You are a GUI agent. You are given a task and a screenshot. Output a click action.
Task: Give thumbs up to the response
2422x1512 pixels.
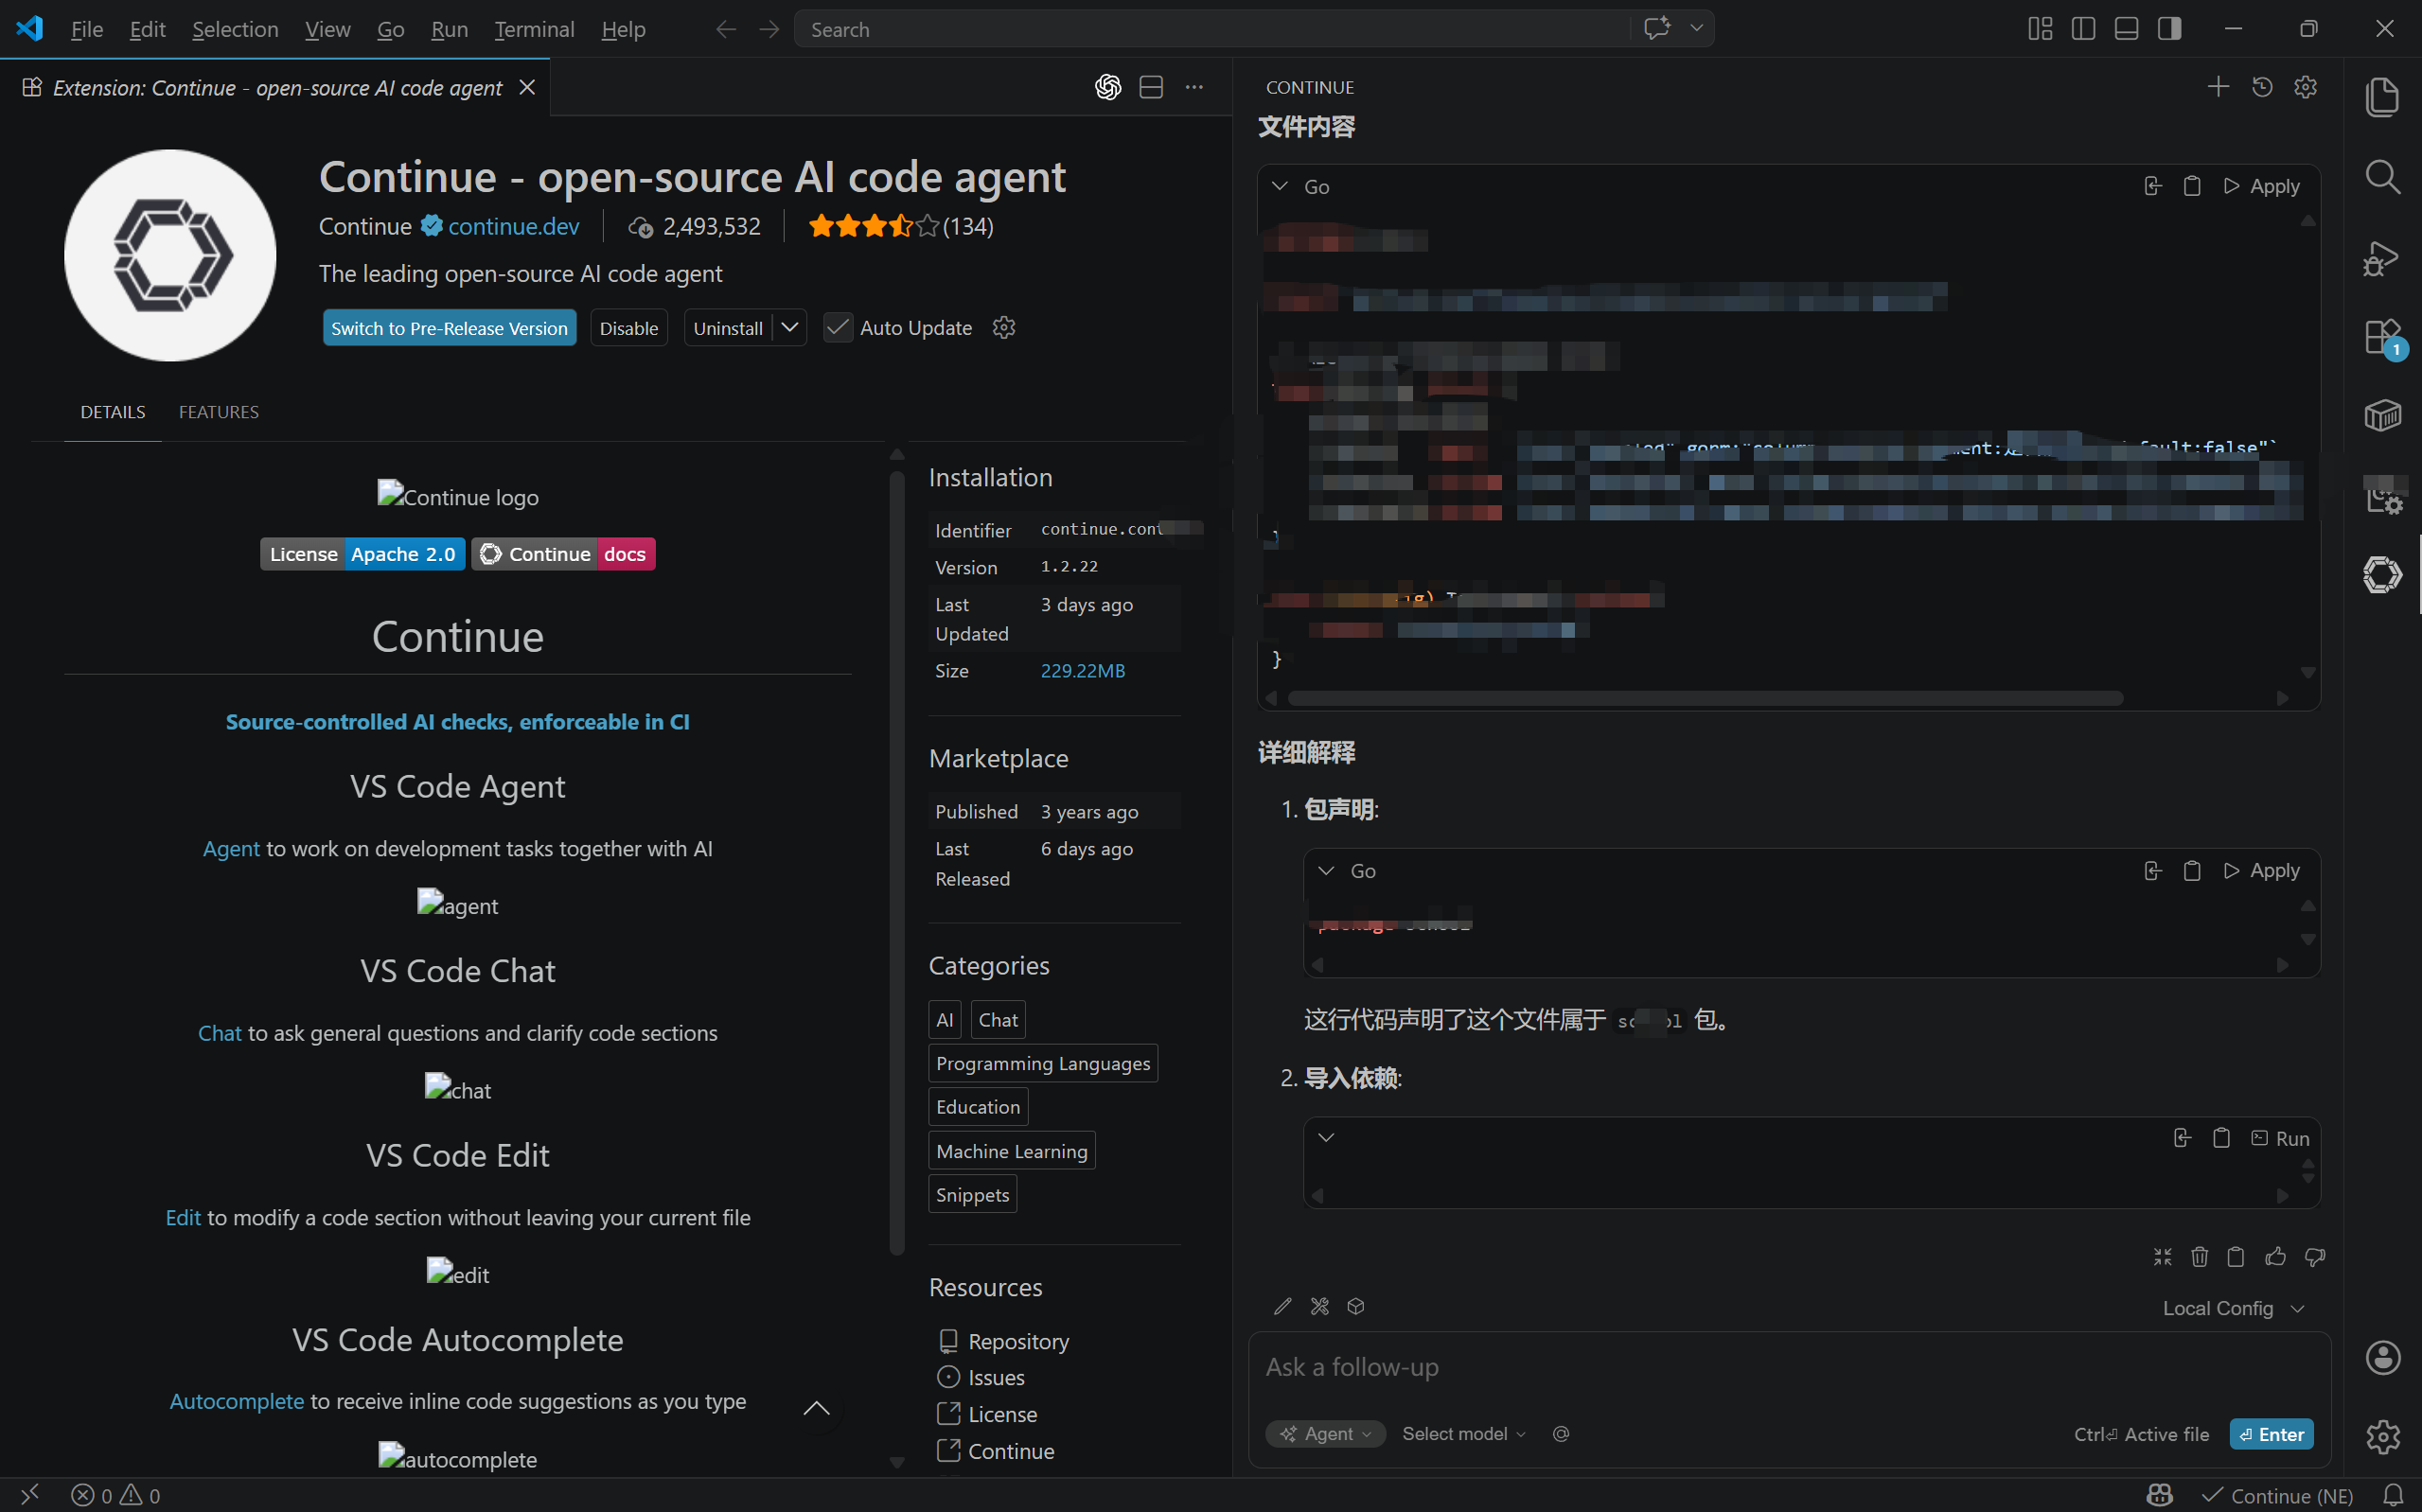[2275, 1257]
